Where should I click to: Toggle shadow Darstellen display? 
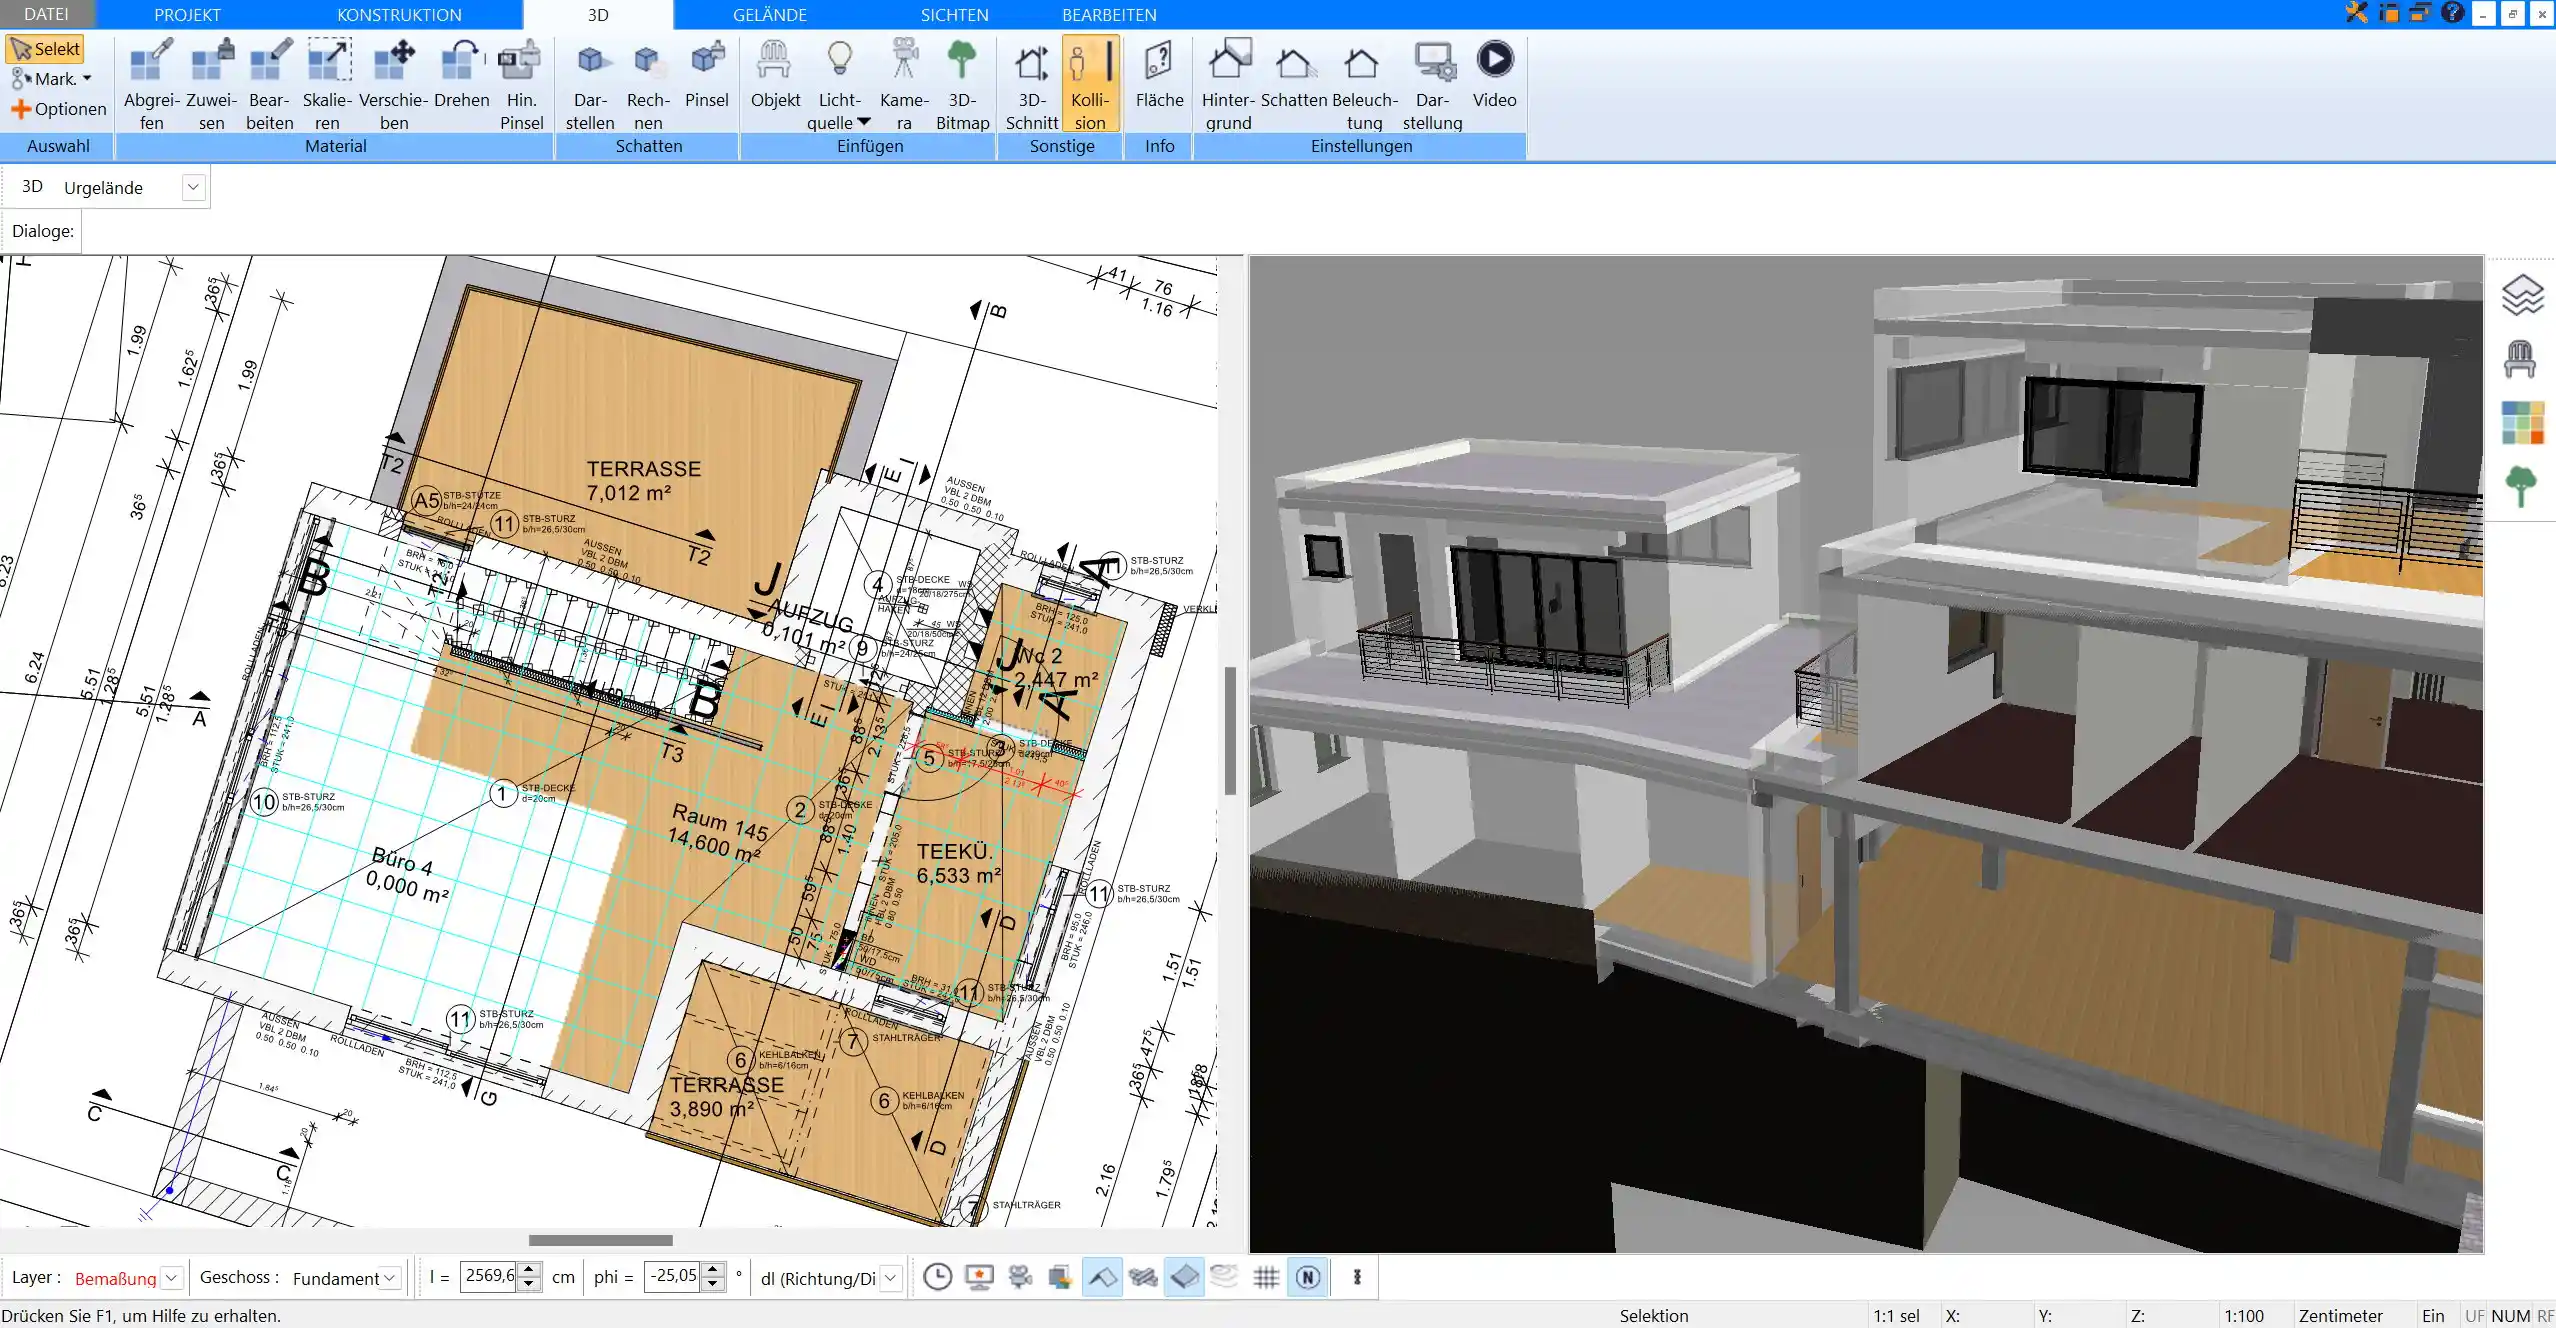(x=590, y=85)
